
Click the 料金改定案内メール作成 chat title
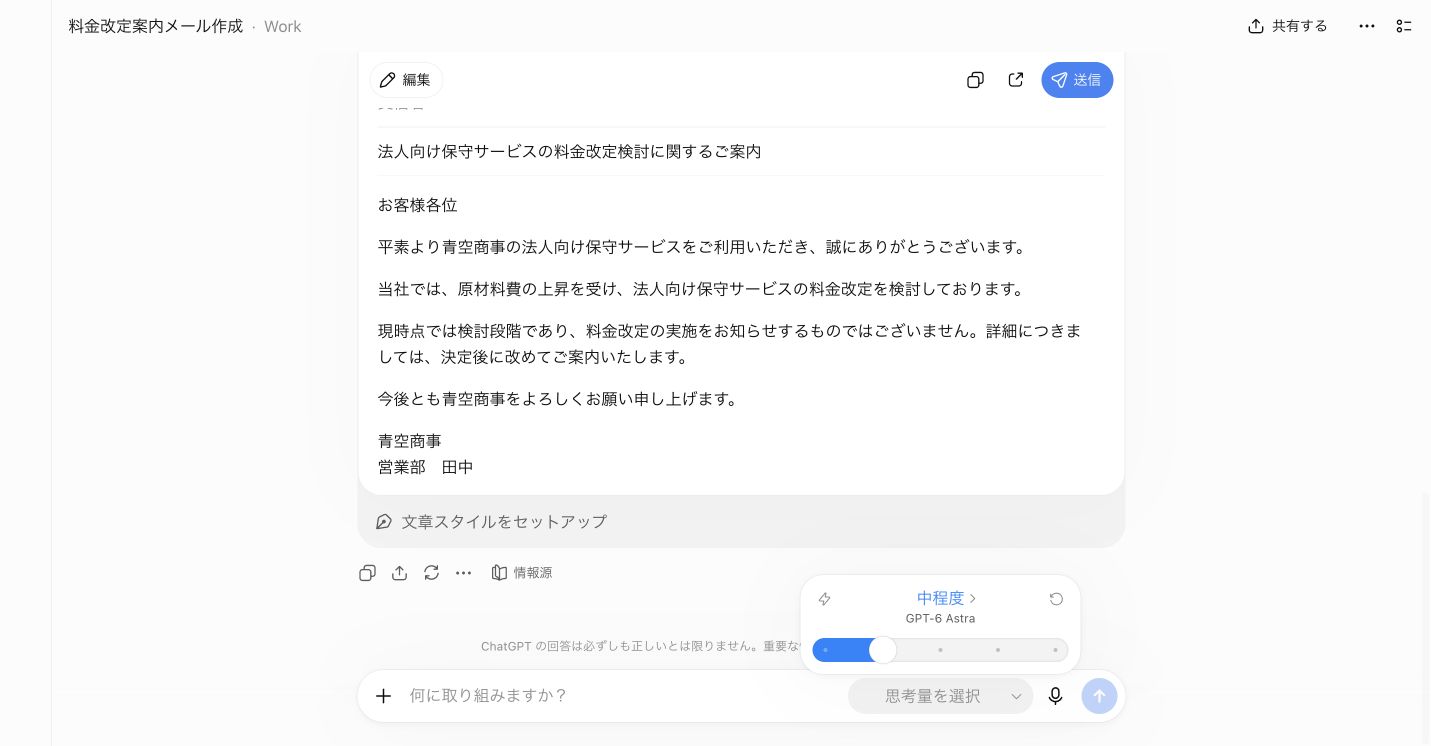click(x=156, y=26)
